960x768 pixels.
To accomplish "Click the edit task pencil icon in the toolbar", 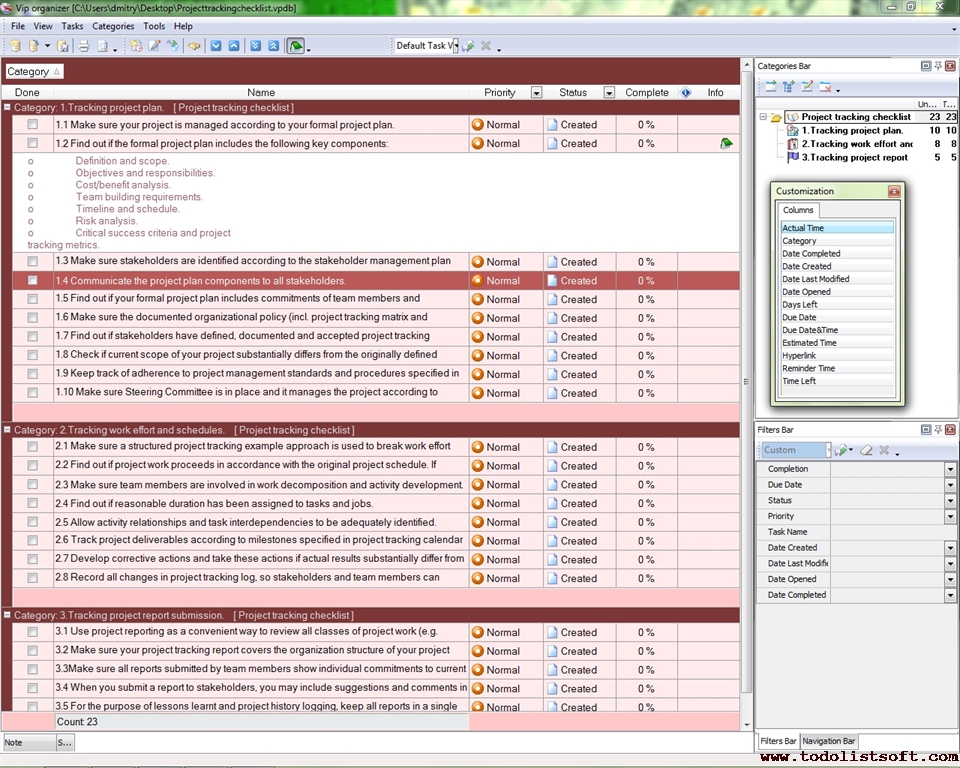I will point(155,46).
